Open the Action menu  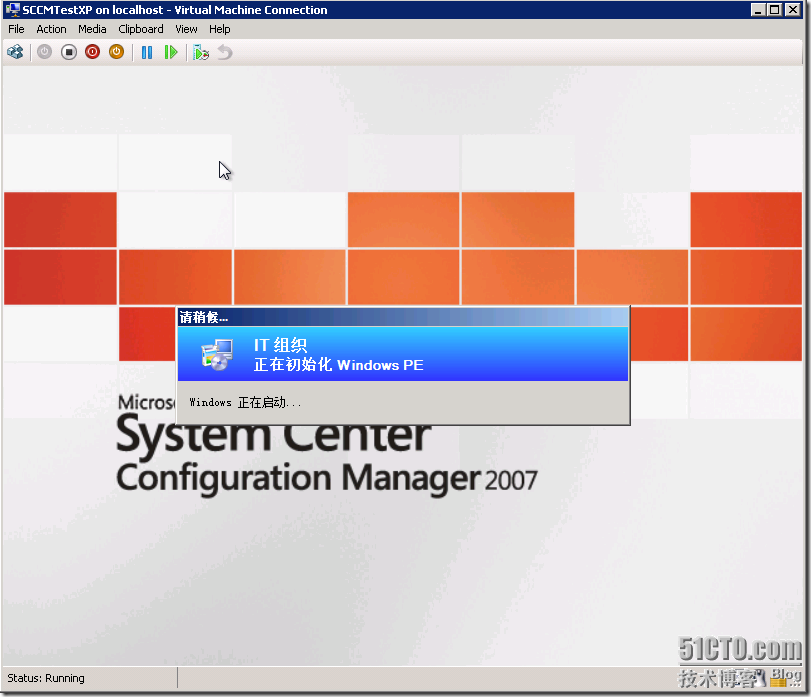coord(51,29)
